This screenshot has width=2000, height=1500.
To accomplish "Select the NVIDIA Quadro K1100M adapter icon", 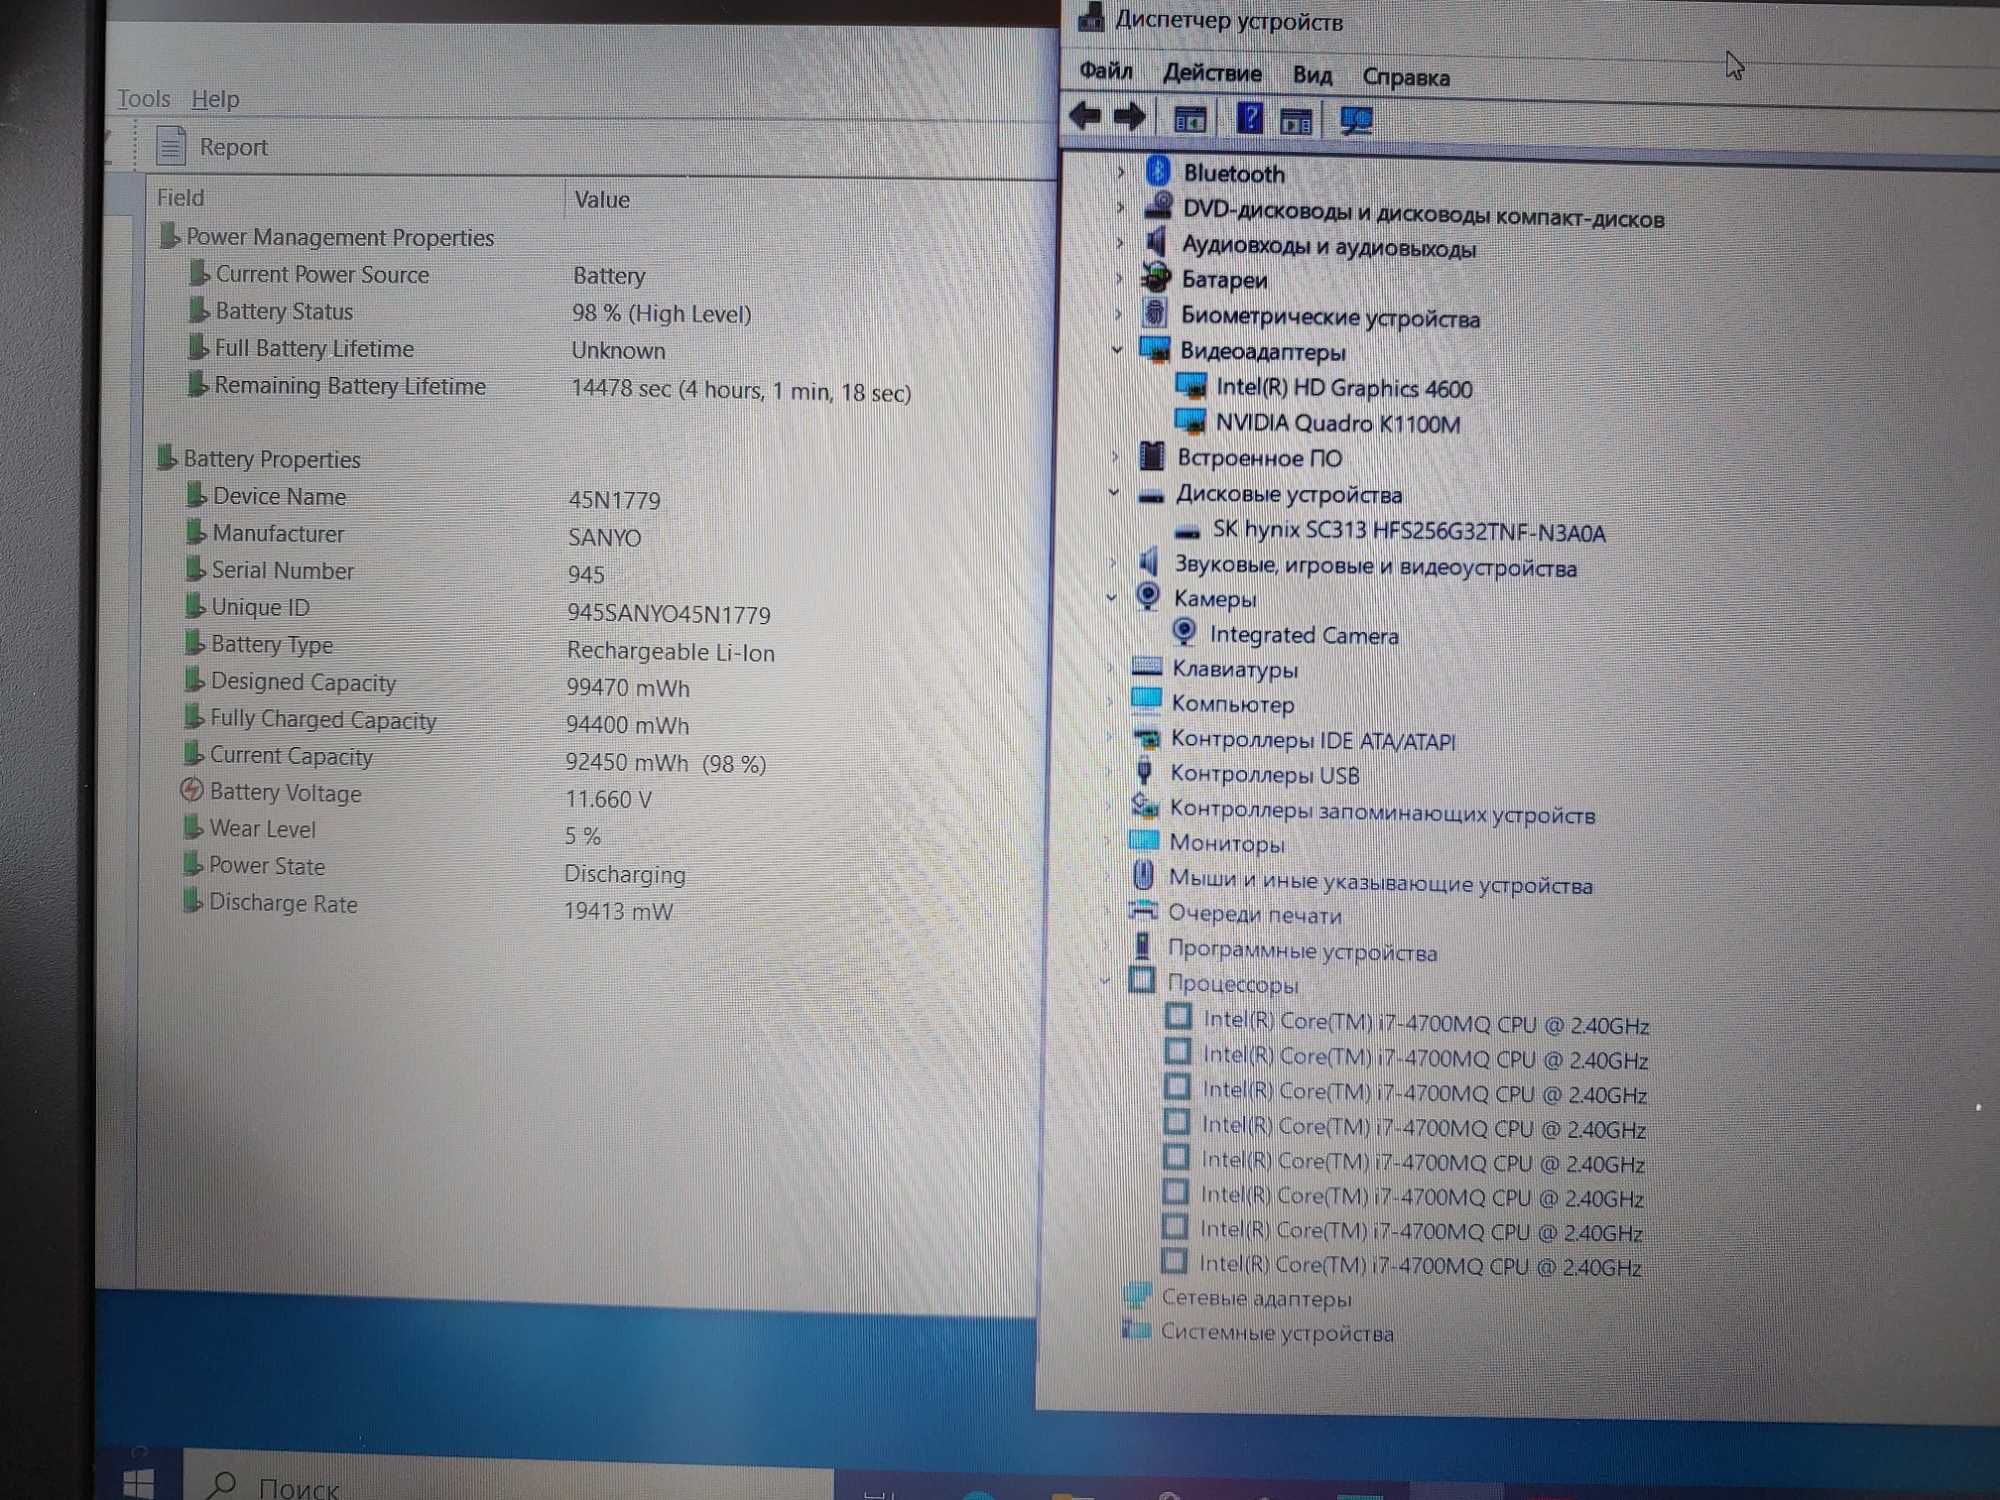I will [1190, 421].
